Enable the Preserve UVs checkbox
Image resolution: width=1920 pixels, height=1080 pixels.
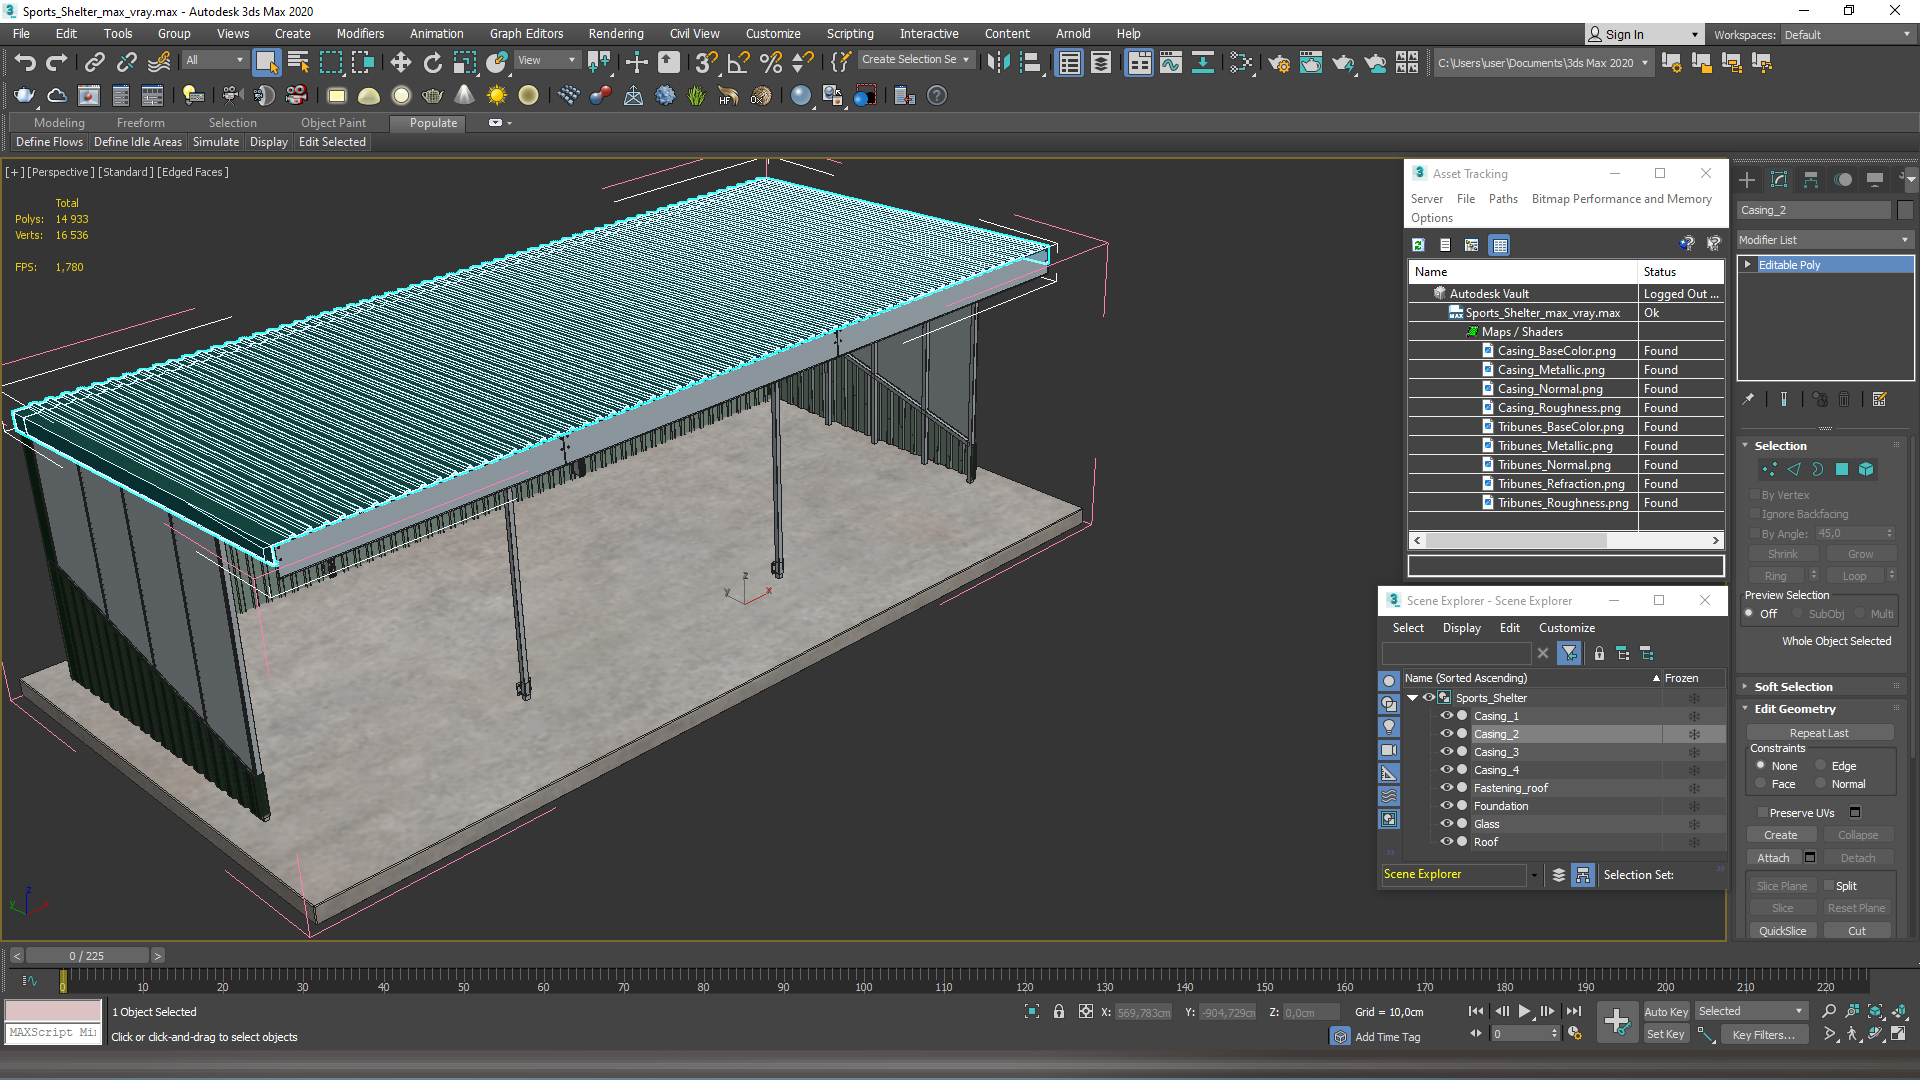coord(1761,813)
